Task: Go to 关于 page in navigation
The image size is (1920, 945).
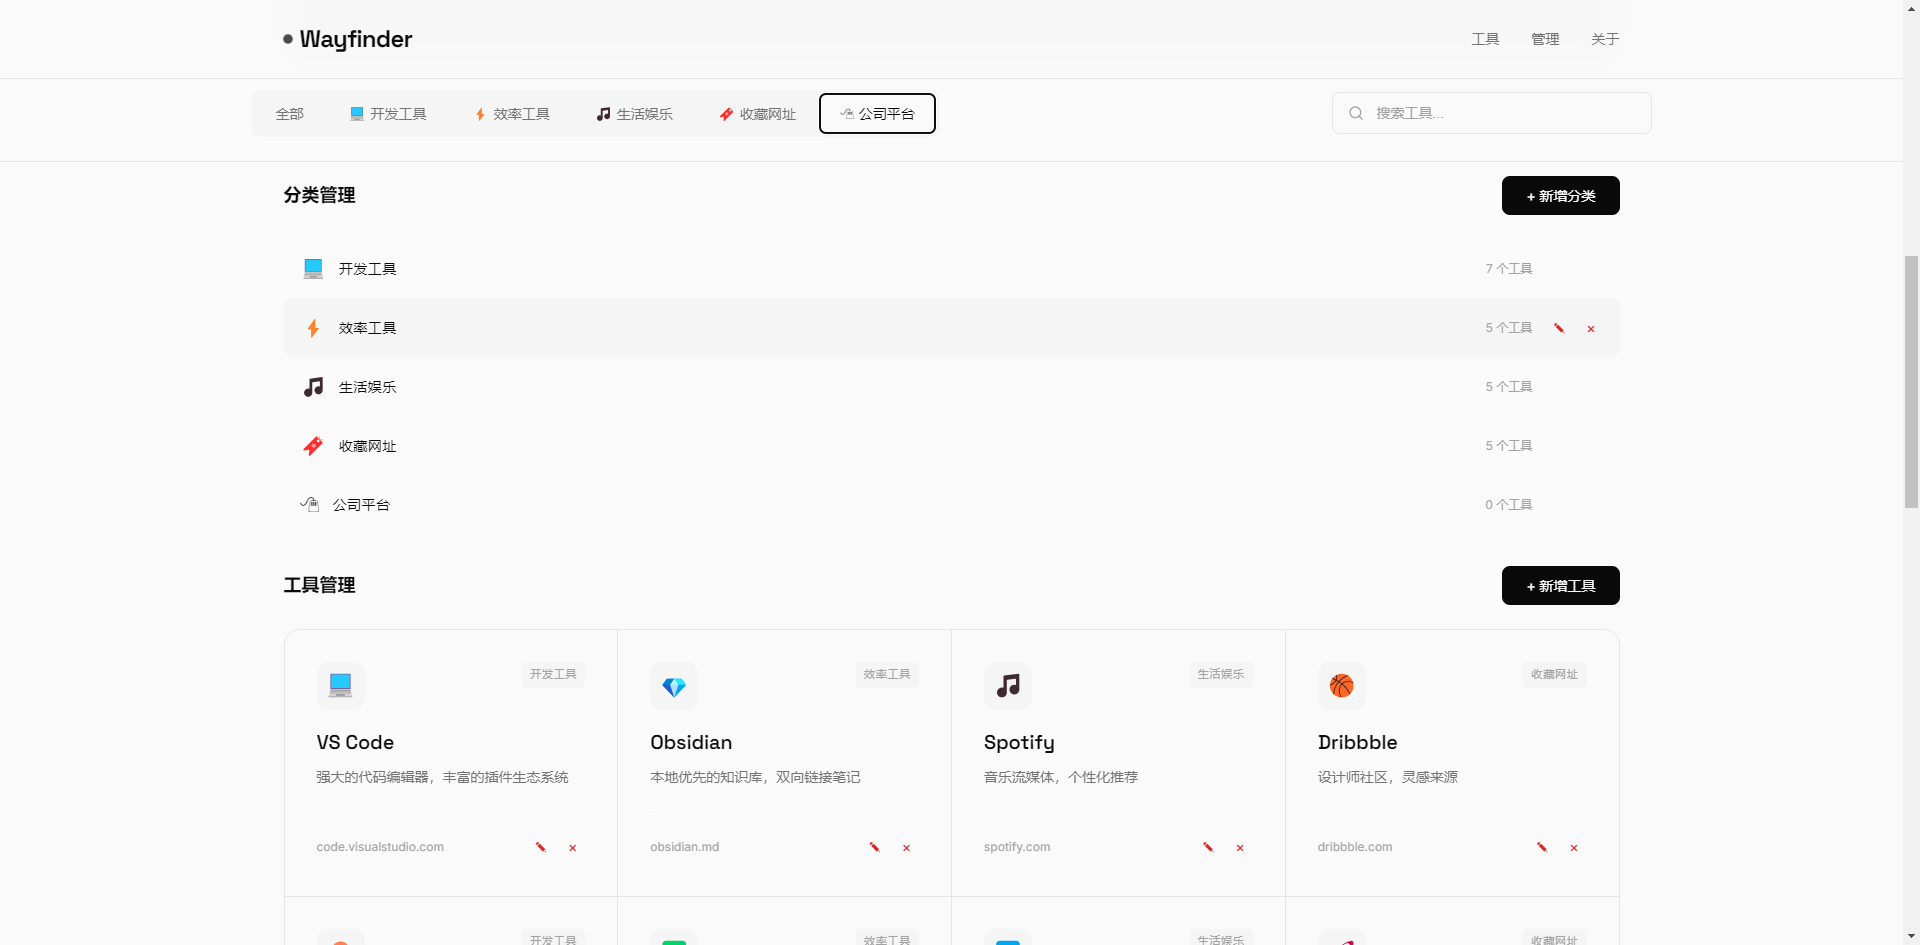Action: tap(1605, 39)
